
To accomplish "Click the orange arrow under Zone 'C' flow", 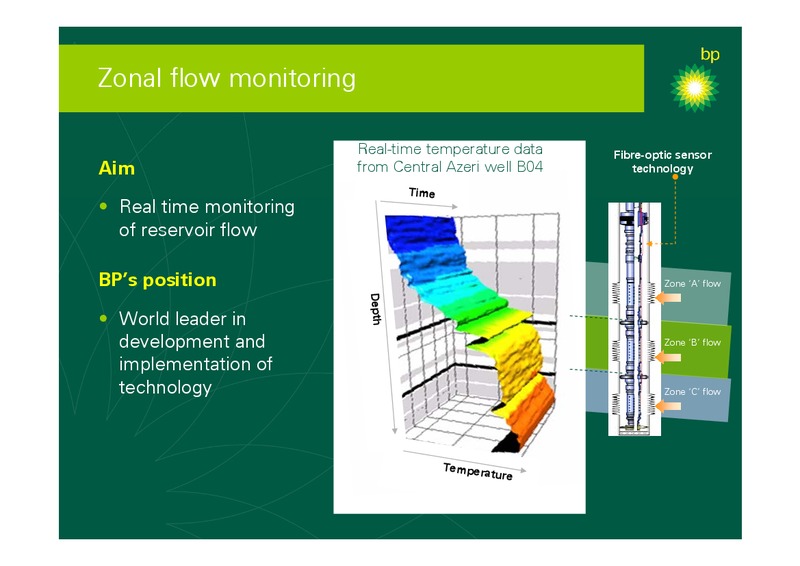I will (x=668, y=406).
